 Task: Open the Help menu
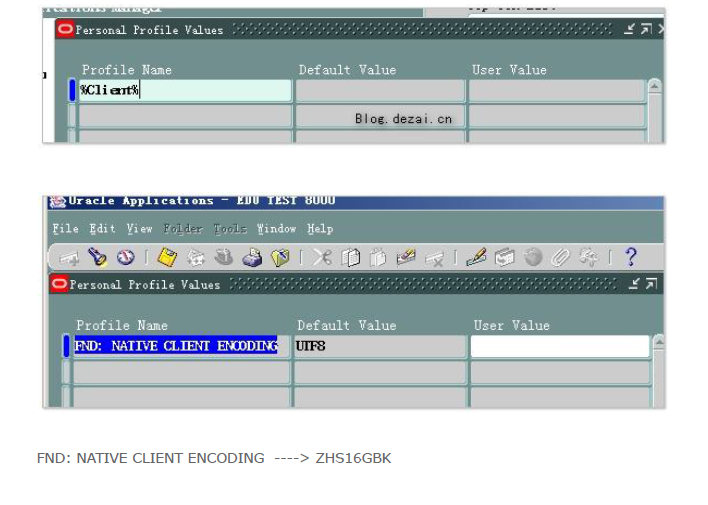(320, 229)
